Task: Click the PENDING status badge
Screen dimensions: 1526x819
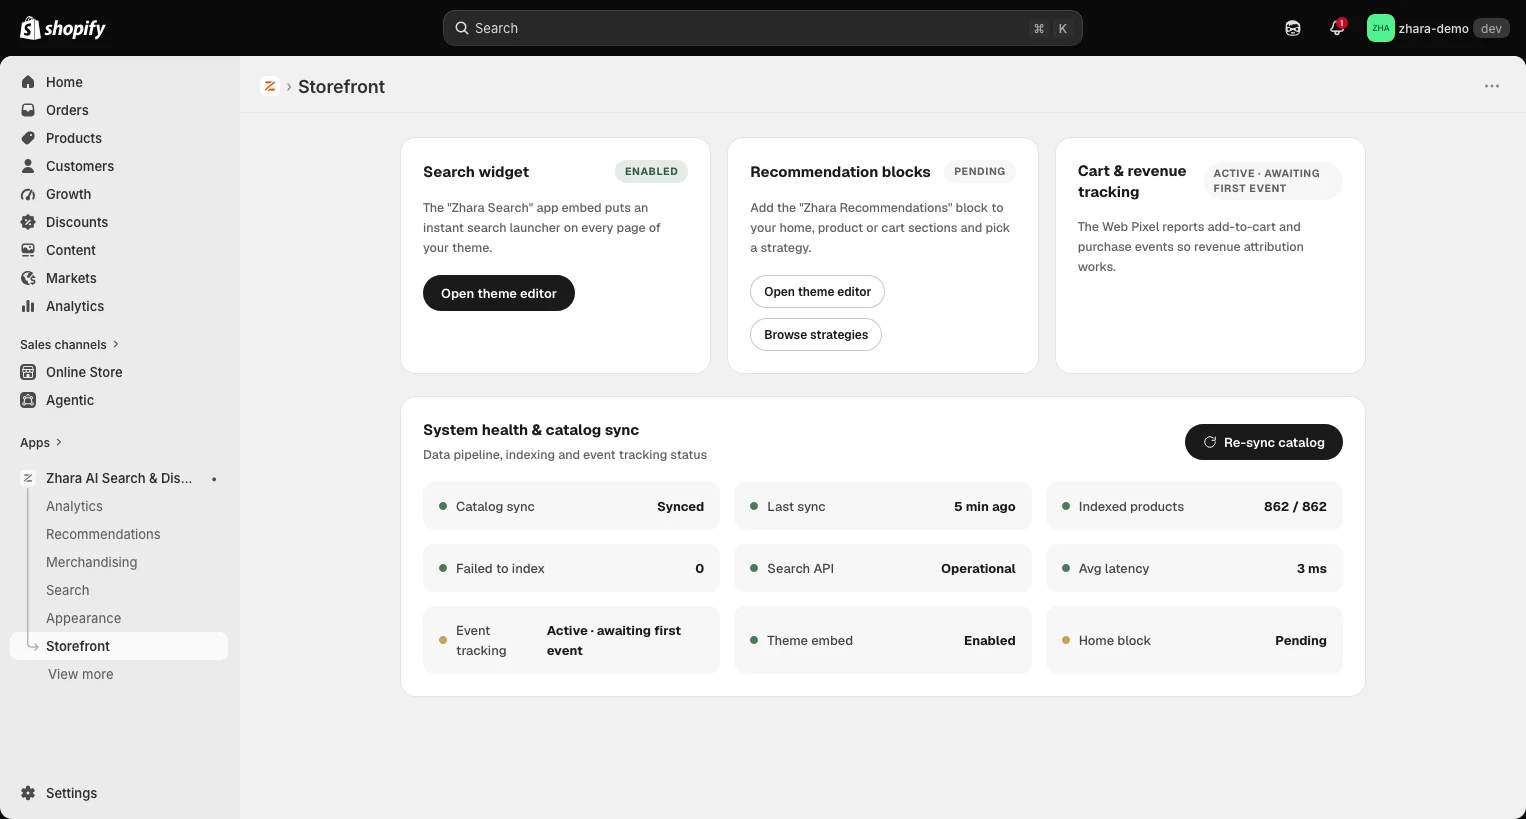Action: (980, 171)
